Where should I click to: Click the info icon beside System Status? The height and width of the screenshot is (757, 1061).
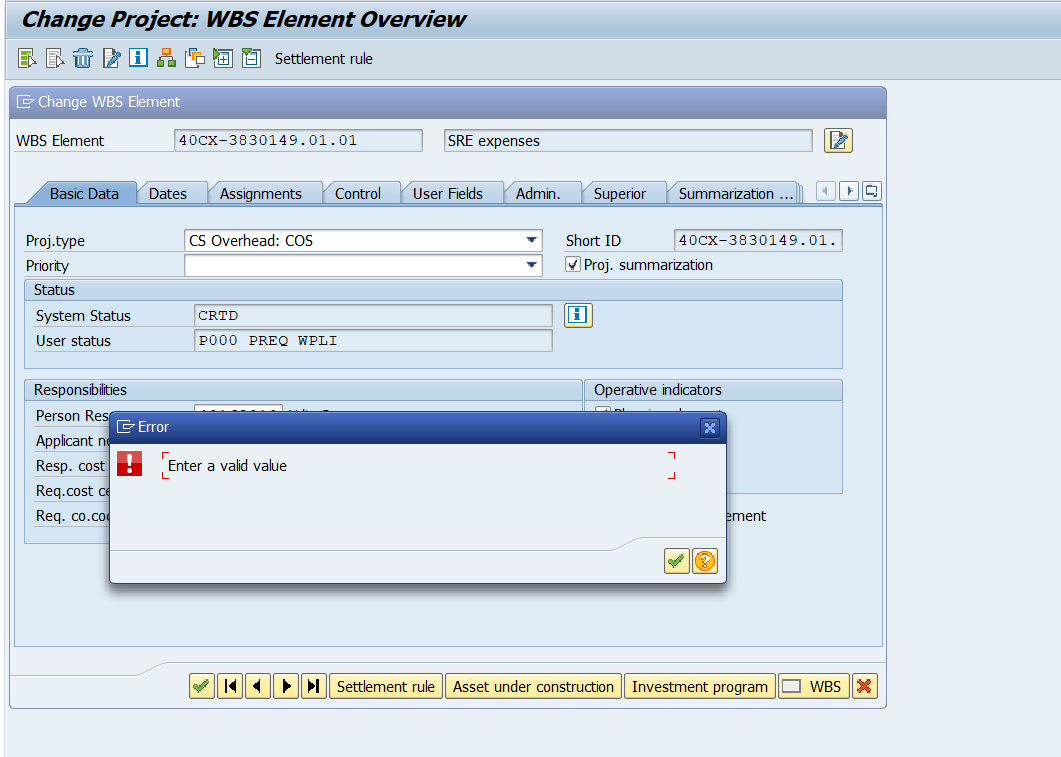click(x=578, y=315)
